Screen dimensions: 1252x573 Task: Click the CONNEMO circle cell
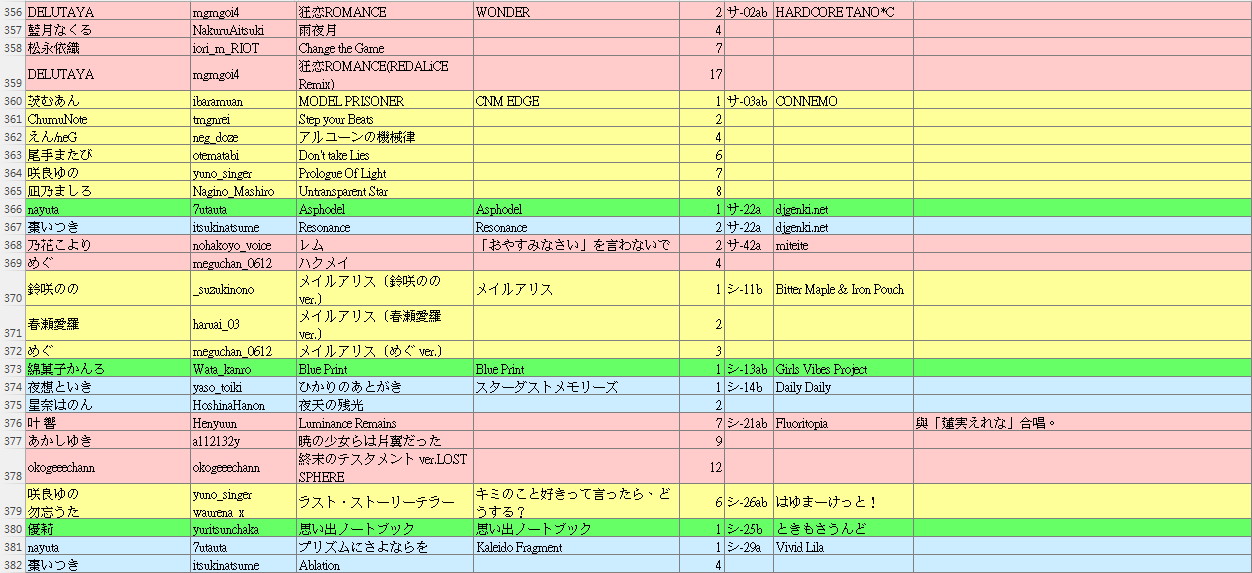pyautogui.click(x=842, y=101)
